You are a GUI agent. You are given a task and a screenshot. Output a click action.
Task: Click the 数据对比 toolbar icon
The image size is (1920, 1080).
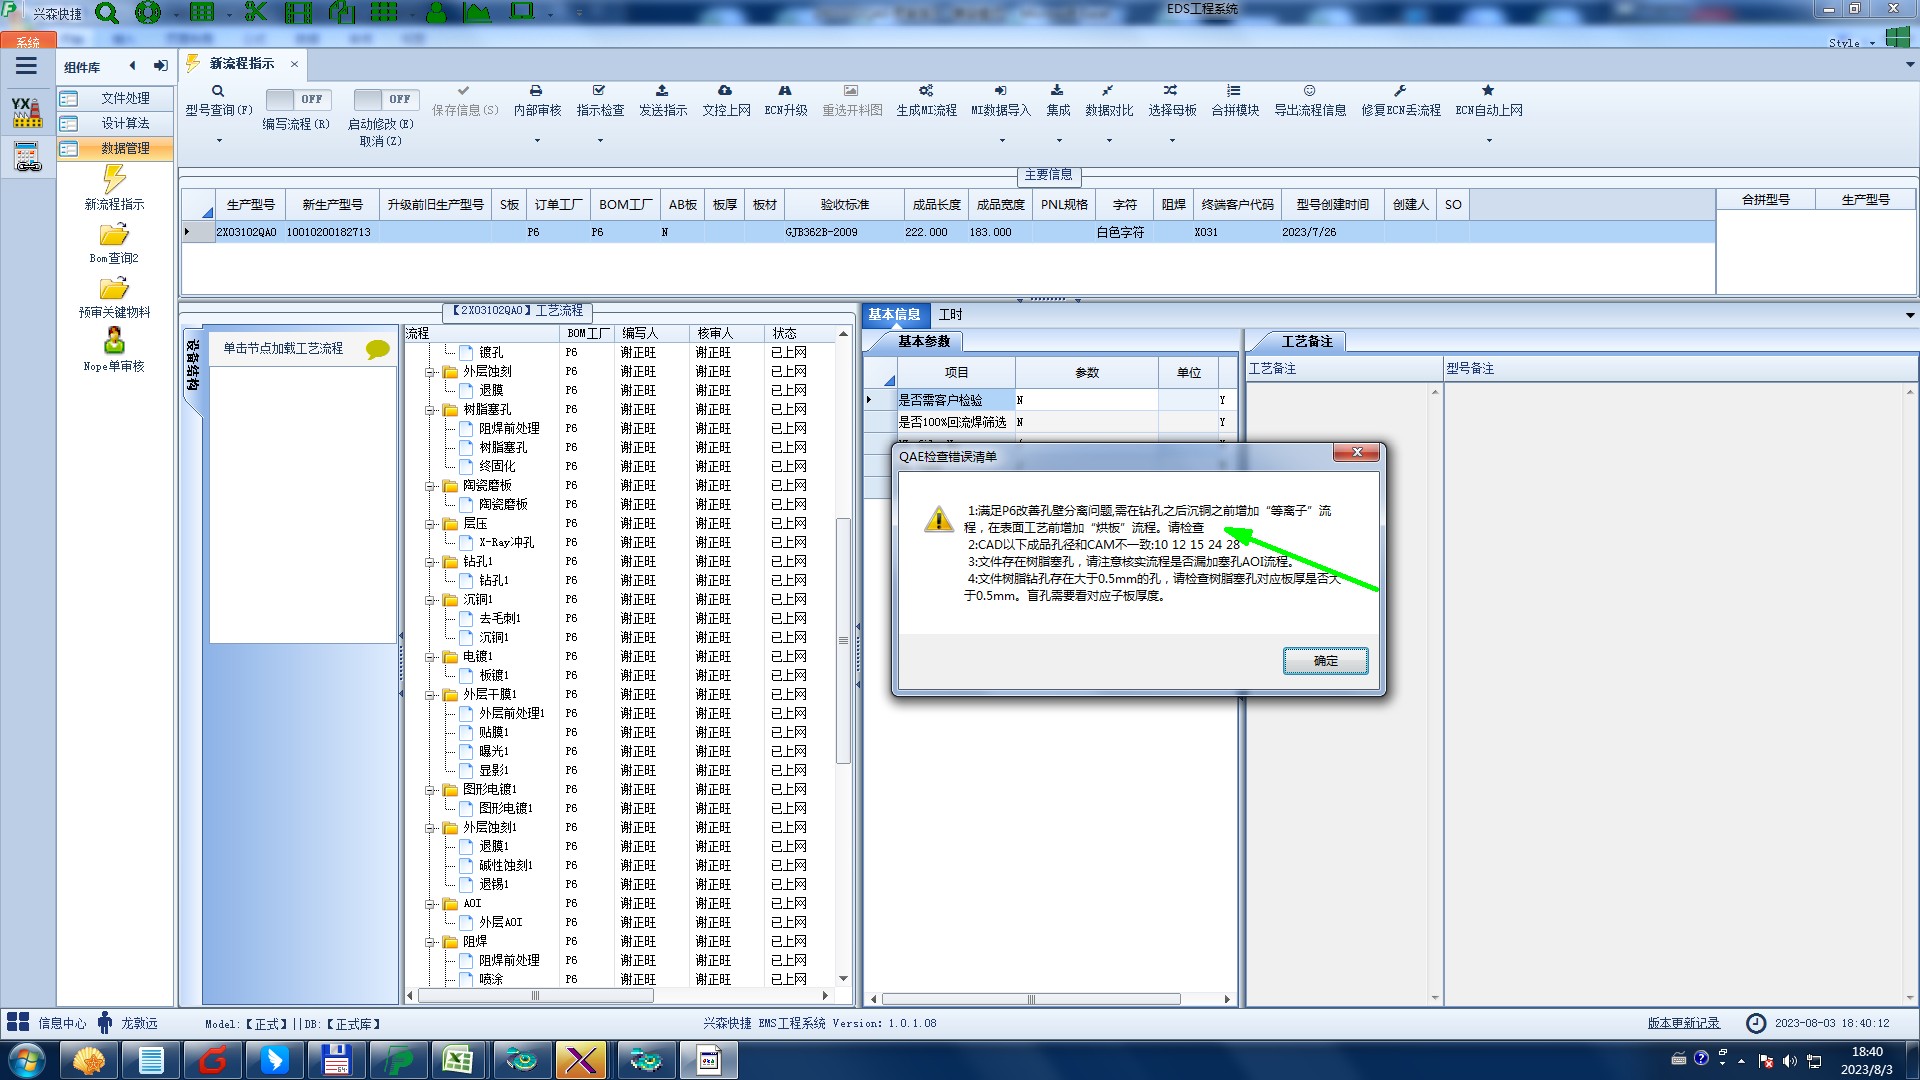1108,91
